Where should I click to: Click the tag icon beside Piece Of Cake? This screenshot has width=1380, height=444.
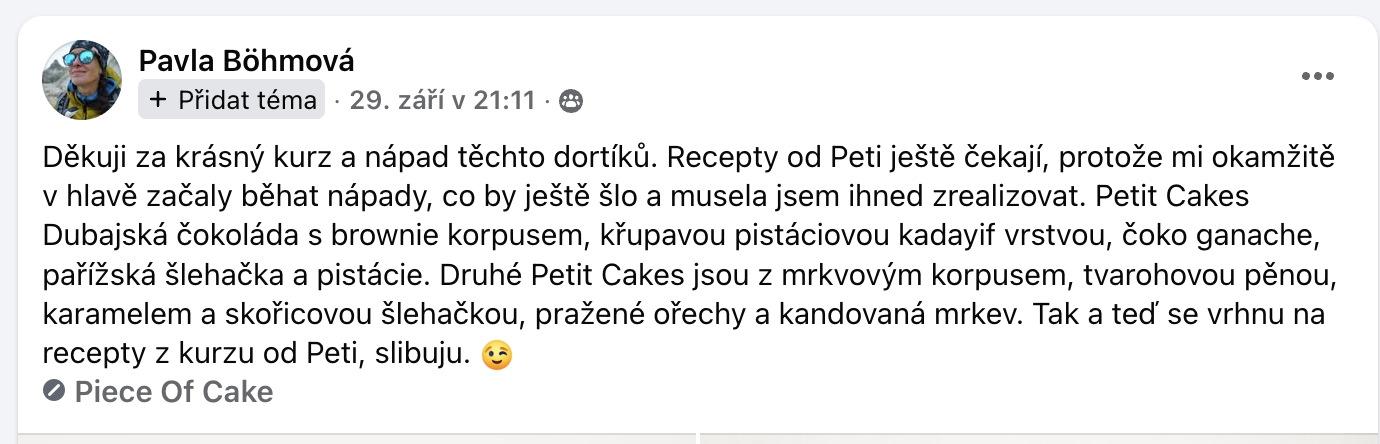[x=54, y=392]
